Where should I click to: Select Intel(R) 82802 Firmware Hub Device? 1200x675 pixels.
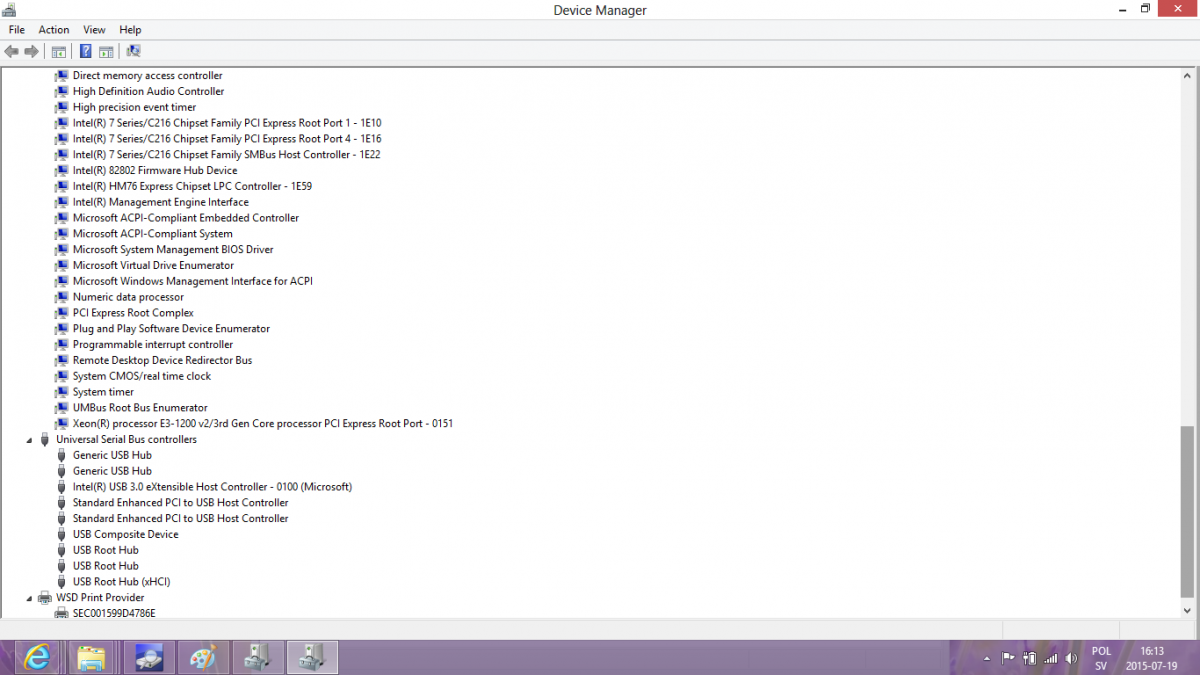[x=155, y=170]
